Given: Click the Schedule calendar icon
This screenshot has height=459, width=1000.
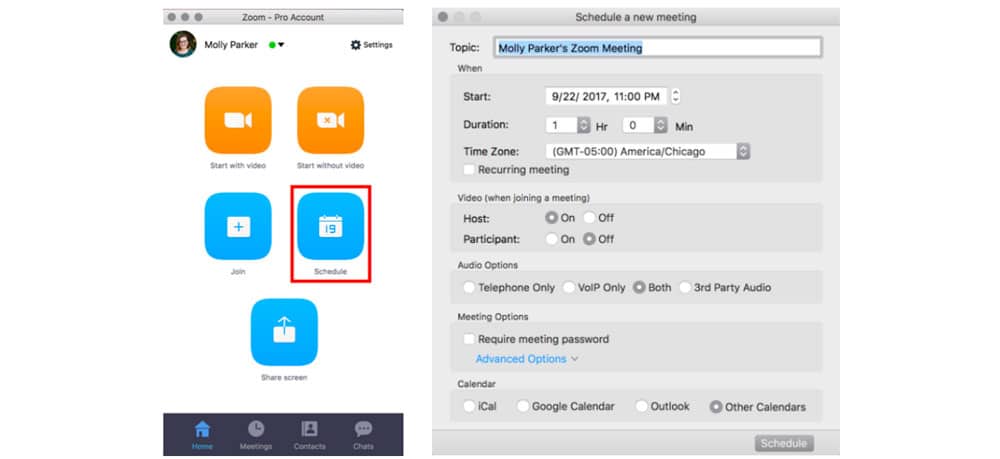Looking at the screenshot, I should click(x=330, y=226).
